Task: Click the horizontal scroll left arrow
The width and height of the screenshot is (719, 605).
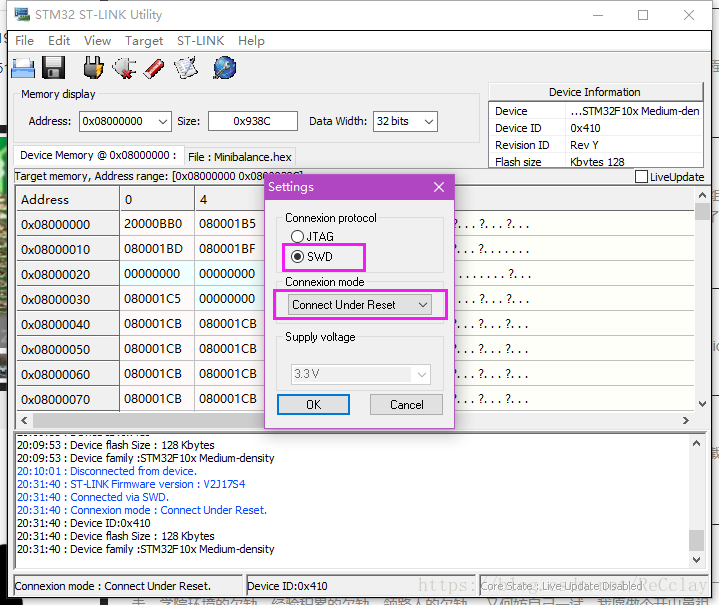Action: pyautogui.click(x=24, y=420)
